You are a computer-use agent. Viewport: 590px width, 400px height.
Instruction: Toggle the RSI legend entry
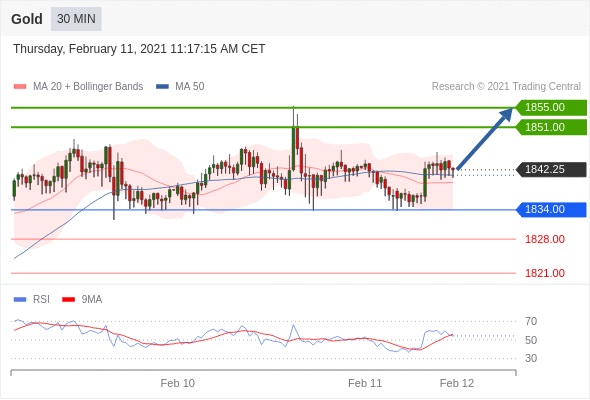tap(31, 300)
